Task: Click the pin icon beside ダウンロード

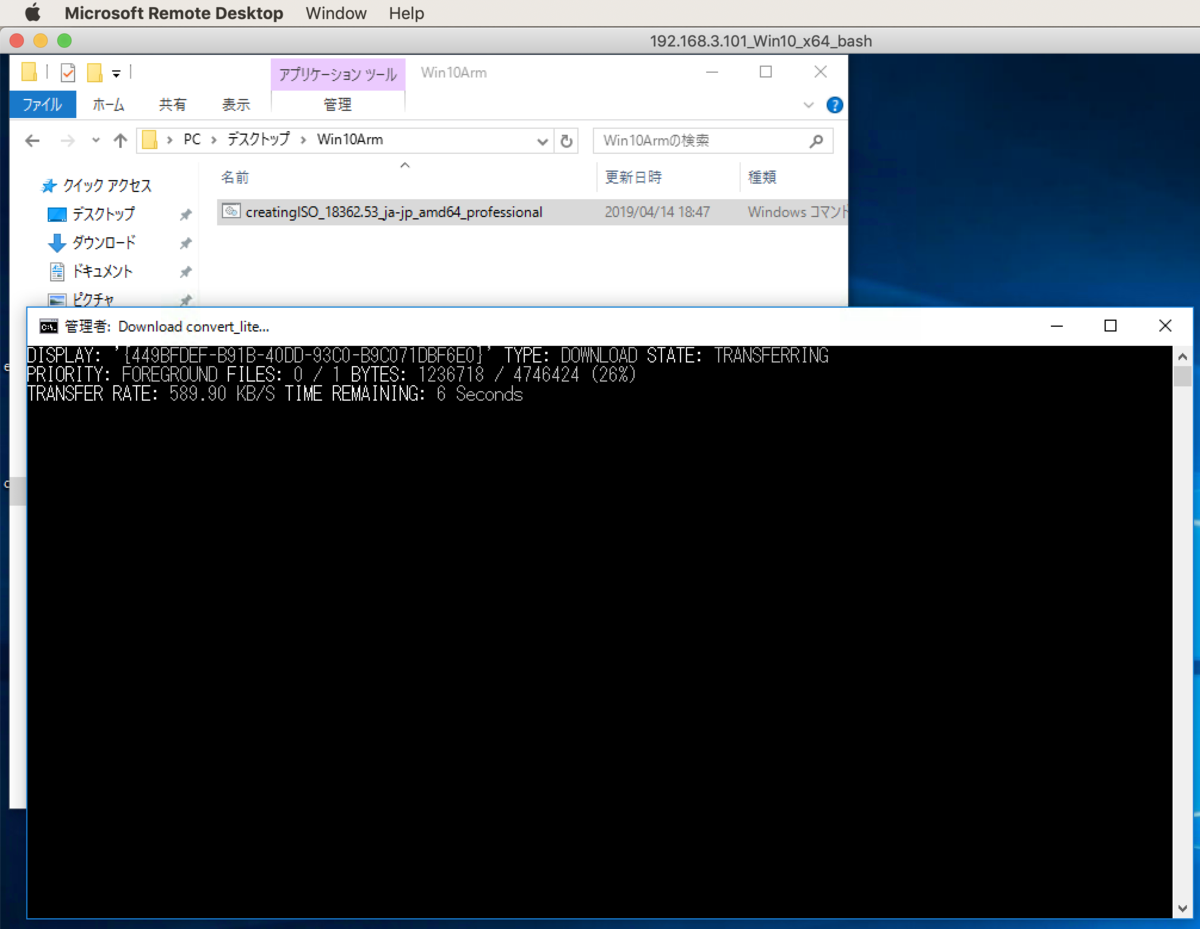Action: pyautogui.click(x=185, y=243)
